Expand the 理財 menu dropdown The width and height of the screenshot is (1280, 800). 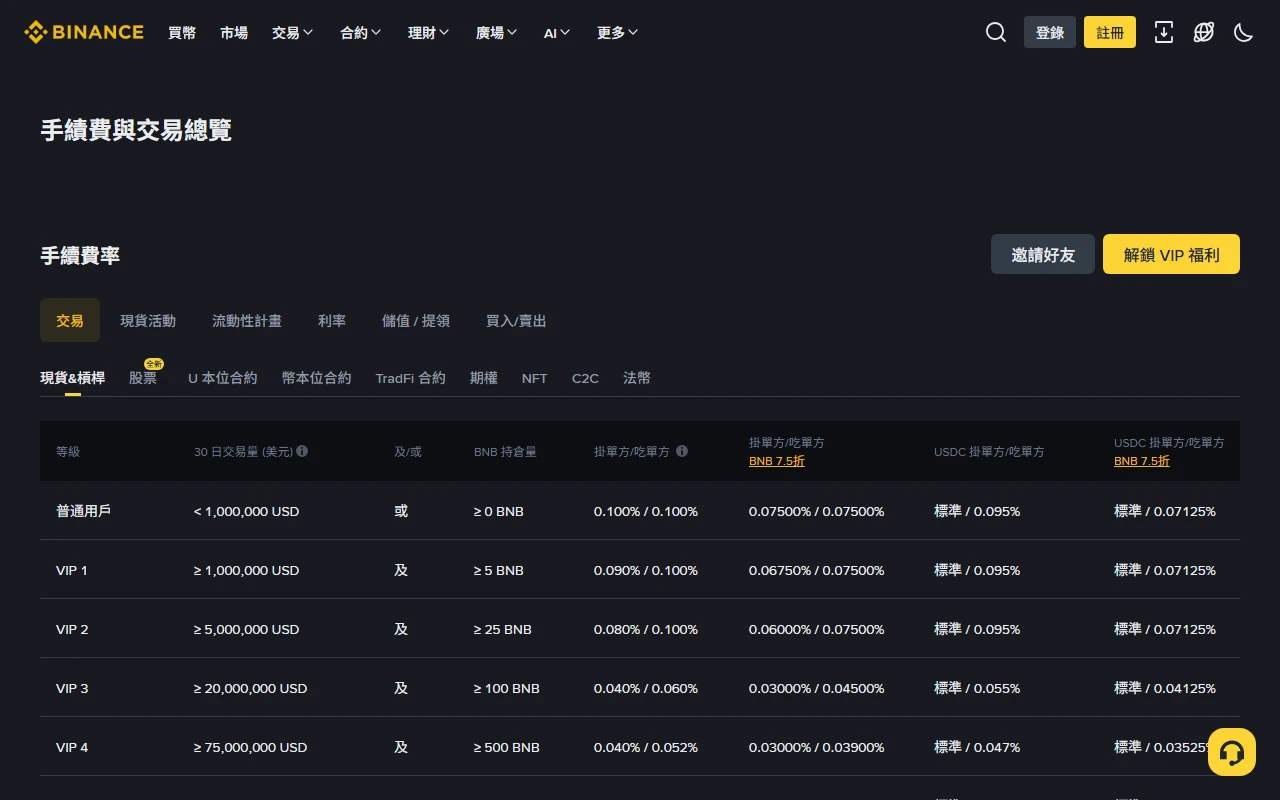click(x=429, y=33)
